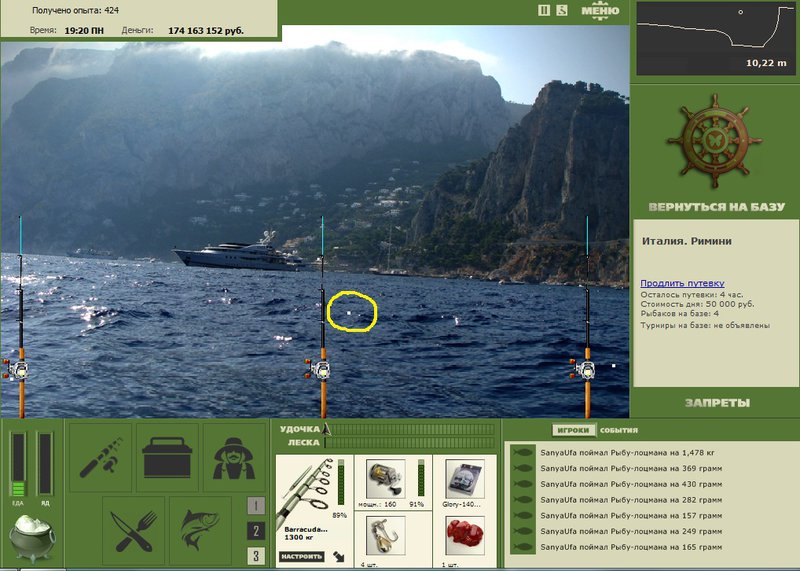This screenshot has height=571, width=800.
Task: Select rod slot 1
Action: pos(256,506)
